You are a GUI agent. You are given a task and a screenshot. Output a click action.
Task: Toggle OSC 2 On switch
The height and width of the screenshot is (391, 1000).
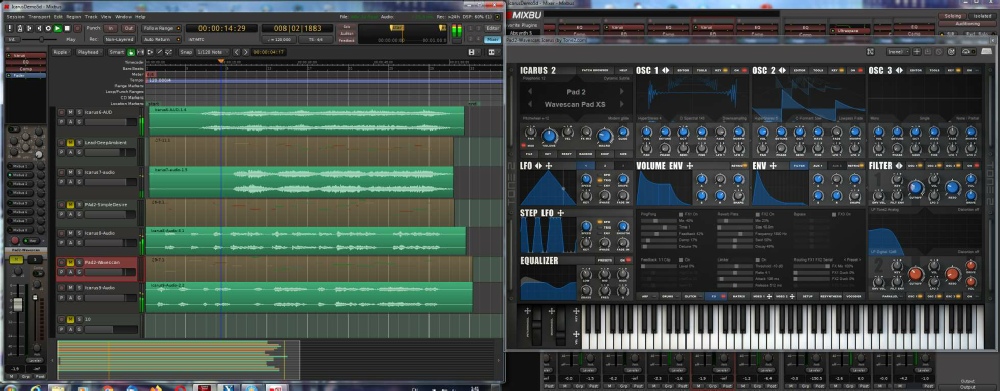point(856,70)
